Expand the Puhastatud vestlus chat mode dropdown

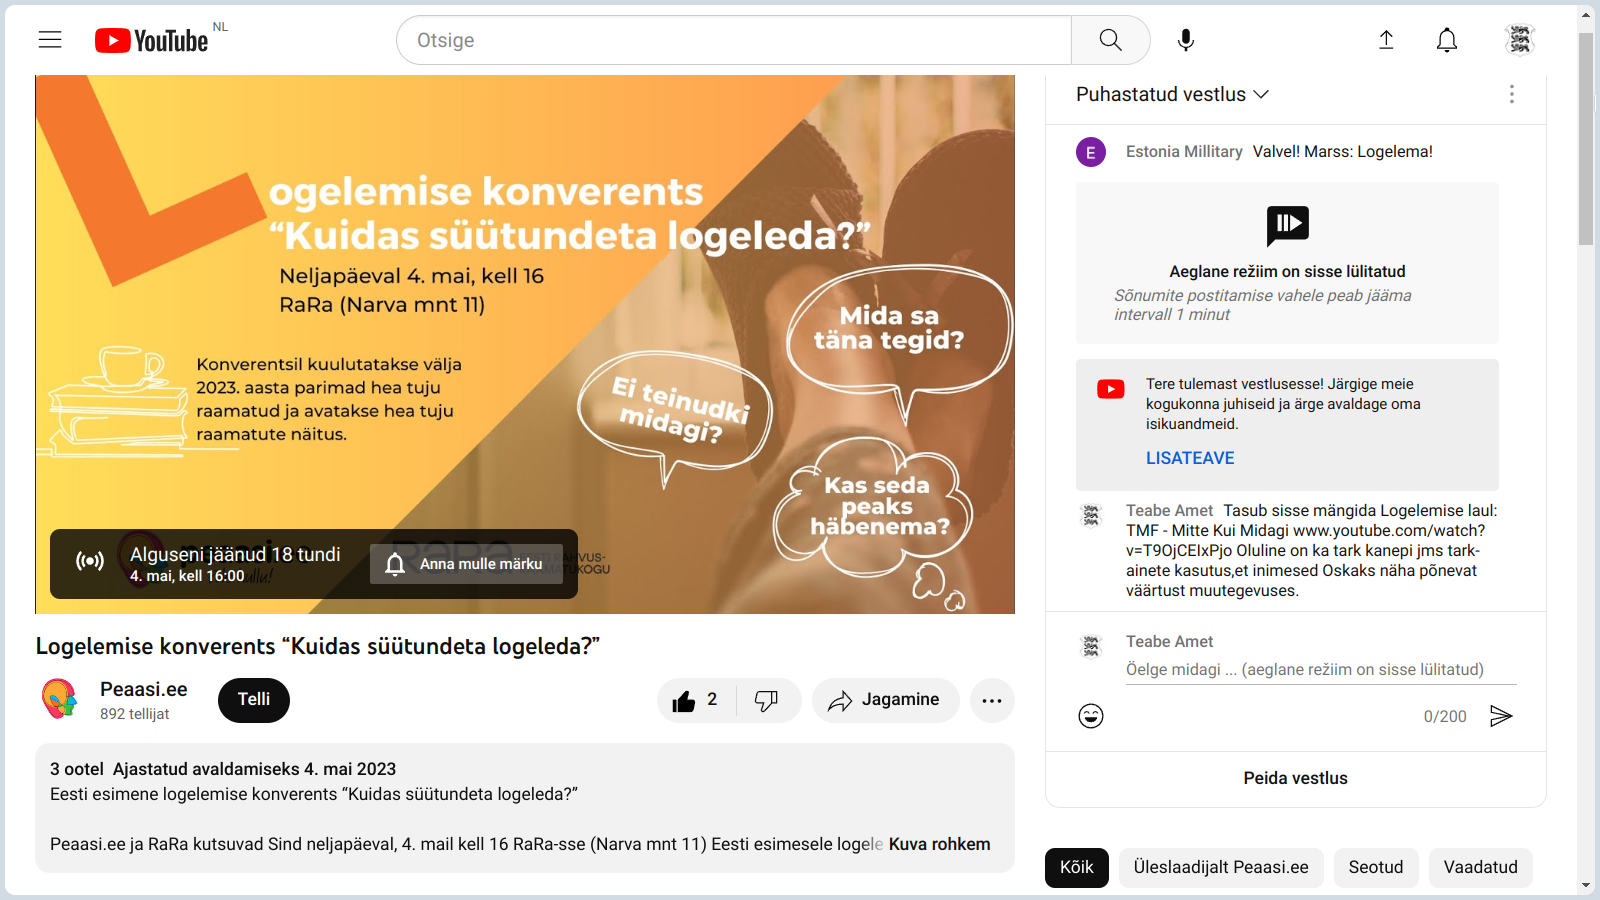pos(1172,94)
